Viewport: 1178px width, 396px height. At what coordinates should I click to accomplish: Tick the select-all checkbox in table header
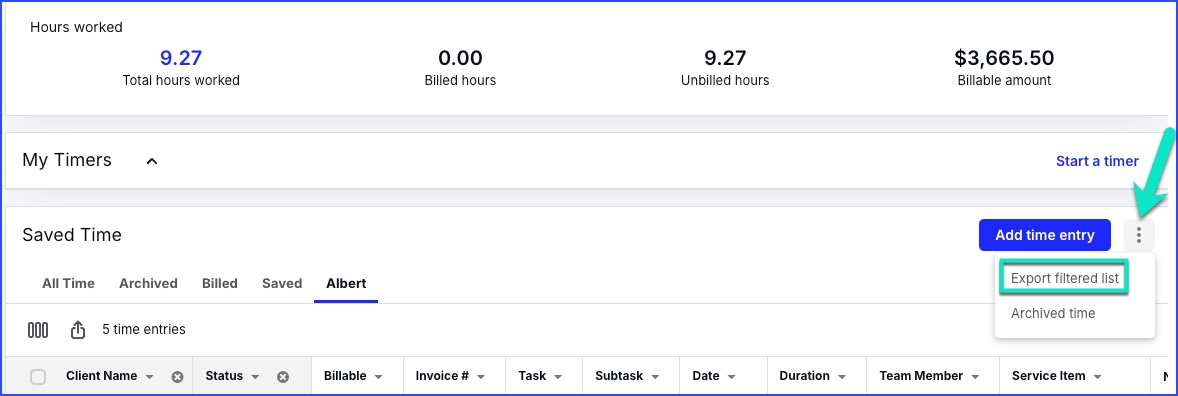(x=38, y=376)
